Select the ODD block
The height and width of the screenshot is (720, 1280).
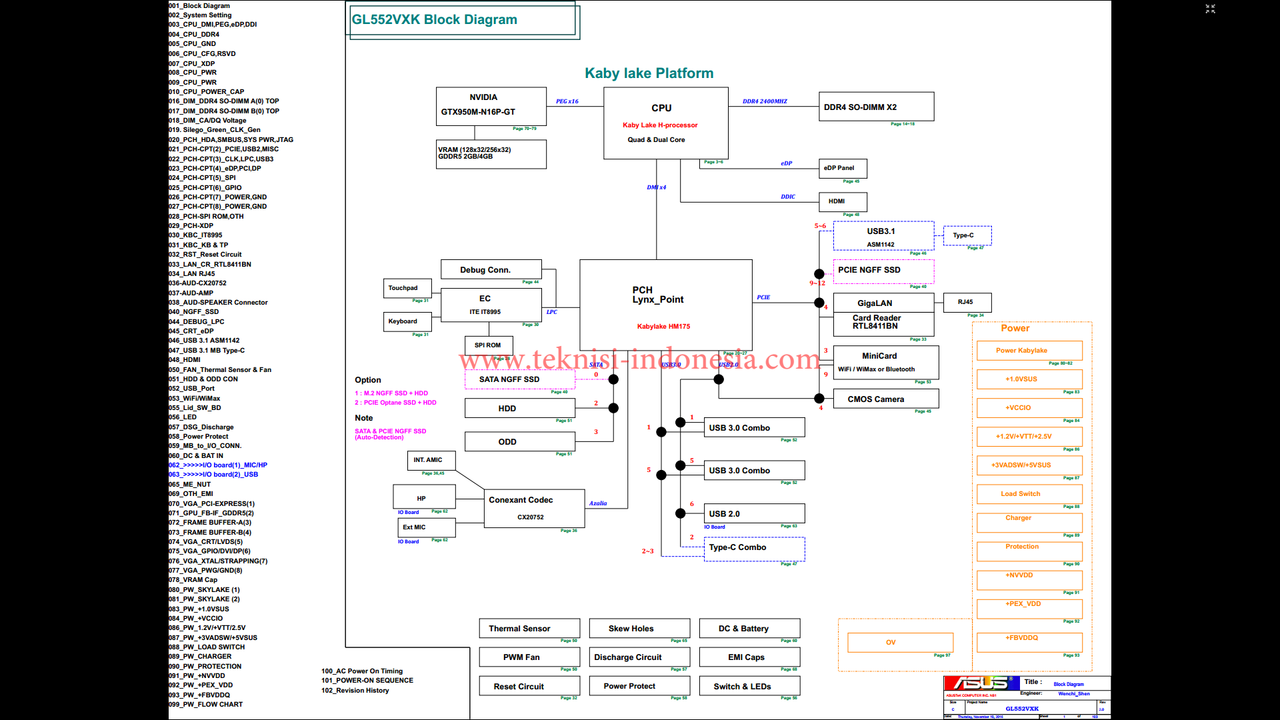520,442
